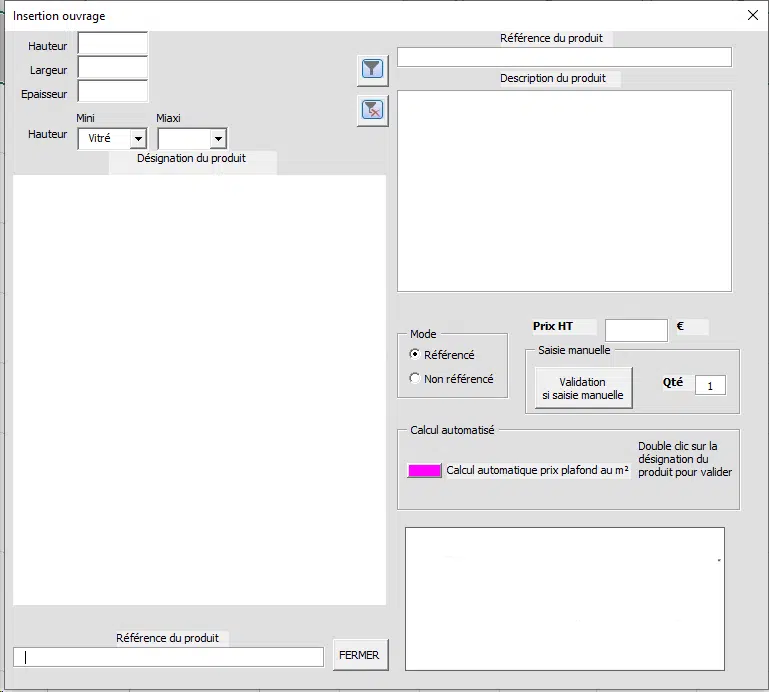Focus the Qté quantity field
The image size is (769, 692).
pos(710,385)
